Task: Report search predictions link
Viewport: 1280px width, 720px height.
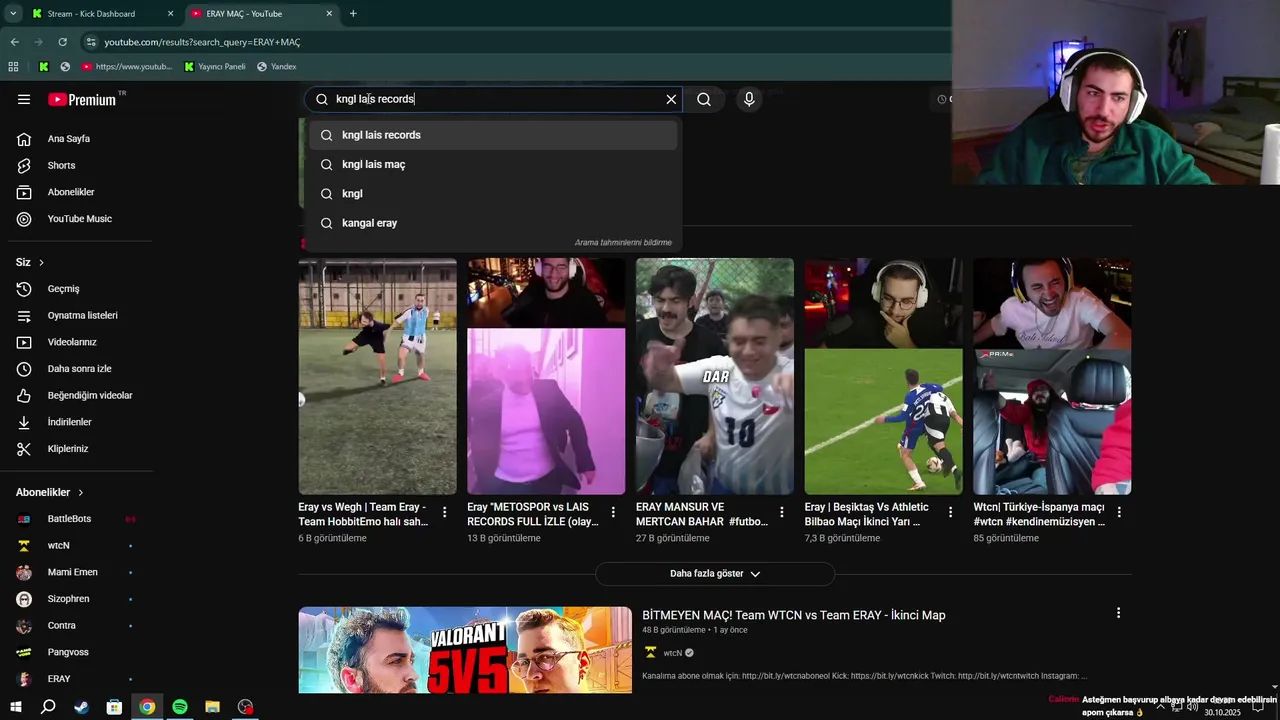Action: 623,242
